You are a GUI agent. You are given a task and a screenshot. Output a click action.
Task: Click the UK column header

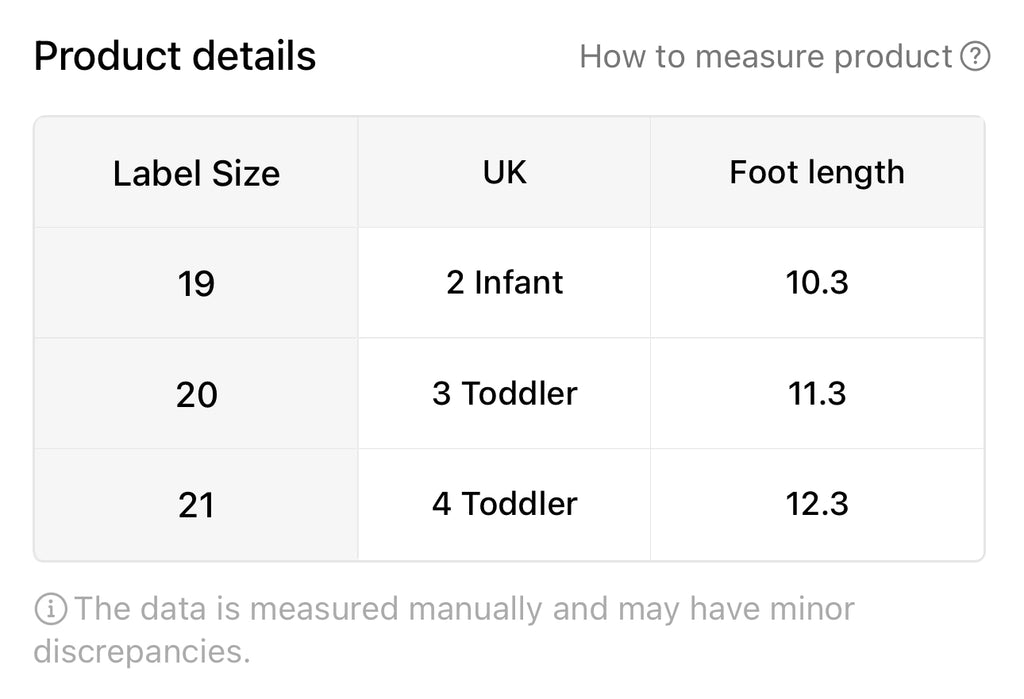(x=504, y=173)
